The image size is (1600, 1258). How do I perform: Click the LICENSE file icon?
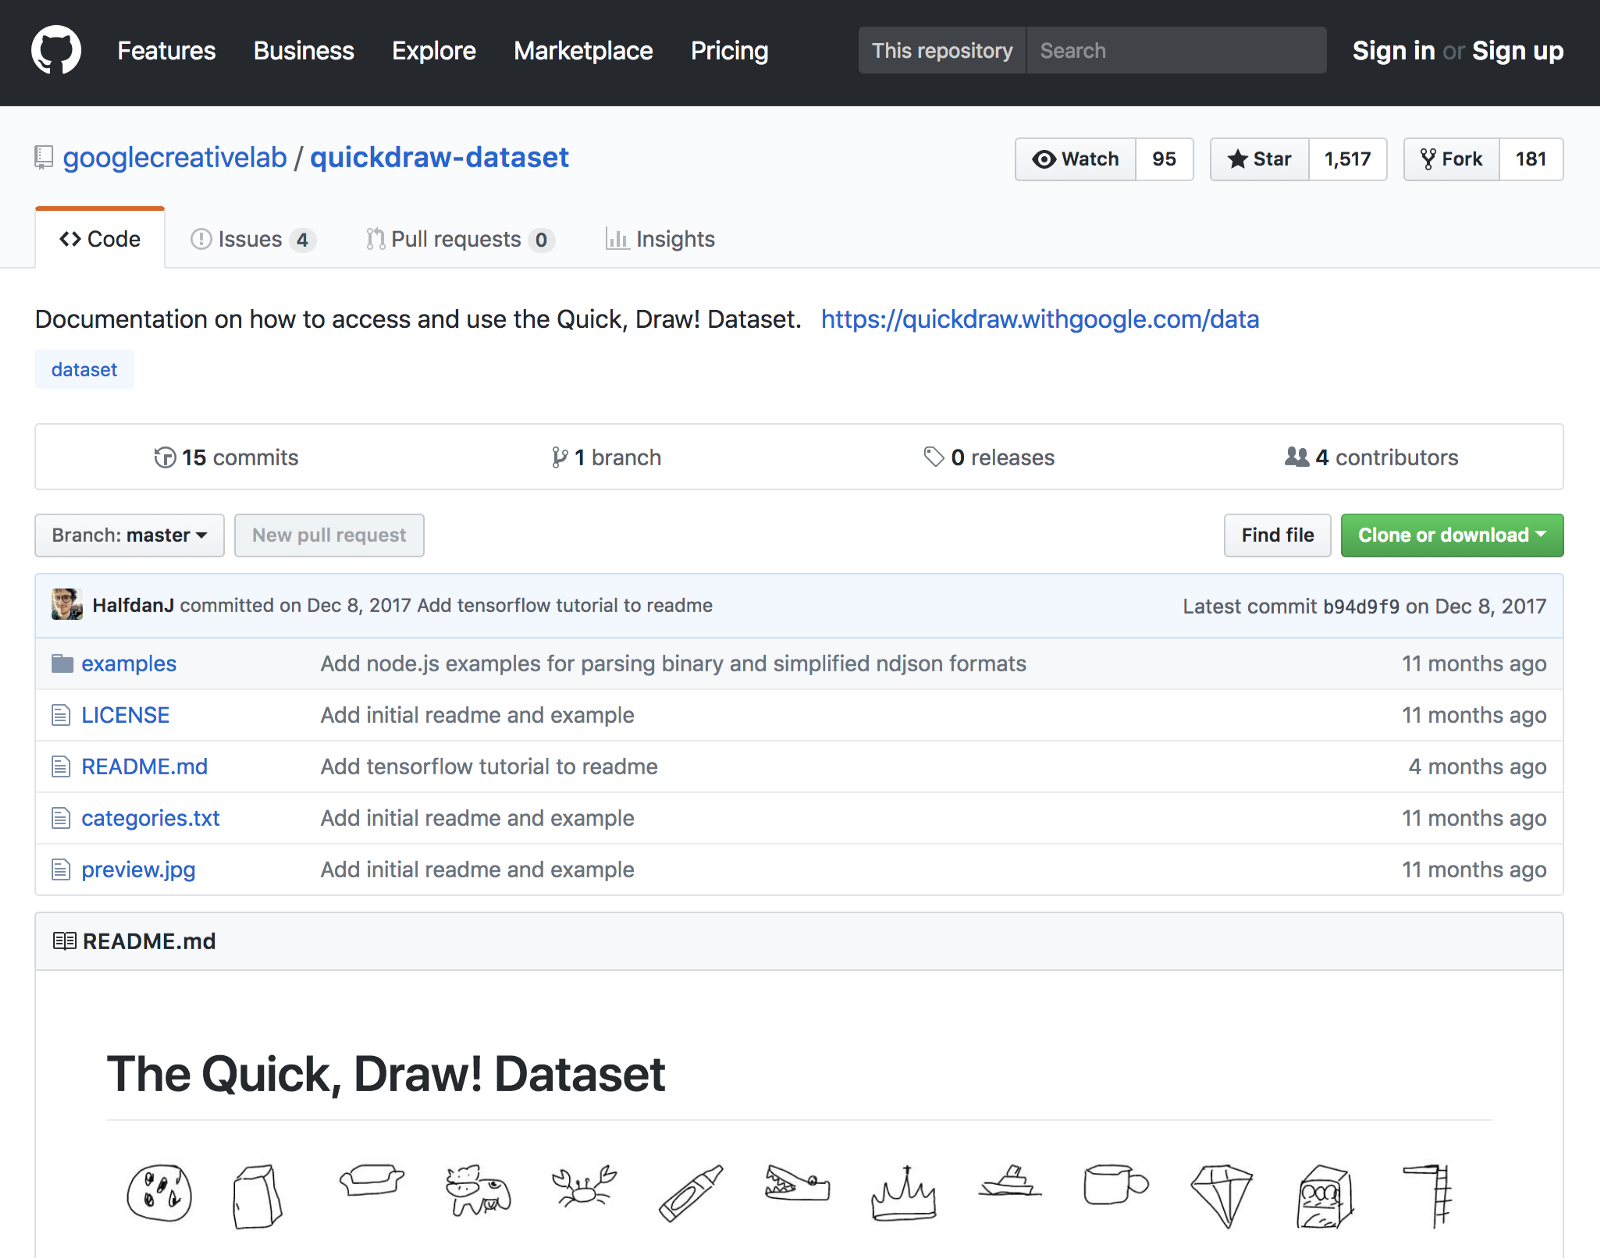[61, 716]
